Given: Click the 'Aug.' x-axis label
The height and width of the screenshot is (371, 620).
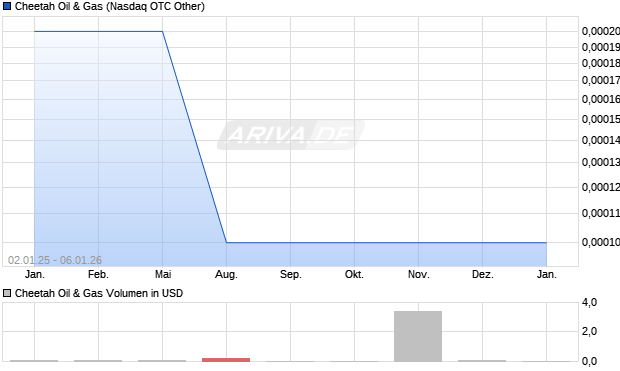Looking at the screenshot, I should click(x=226, y=274).
